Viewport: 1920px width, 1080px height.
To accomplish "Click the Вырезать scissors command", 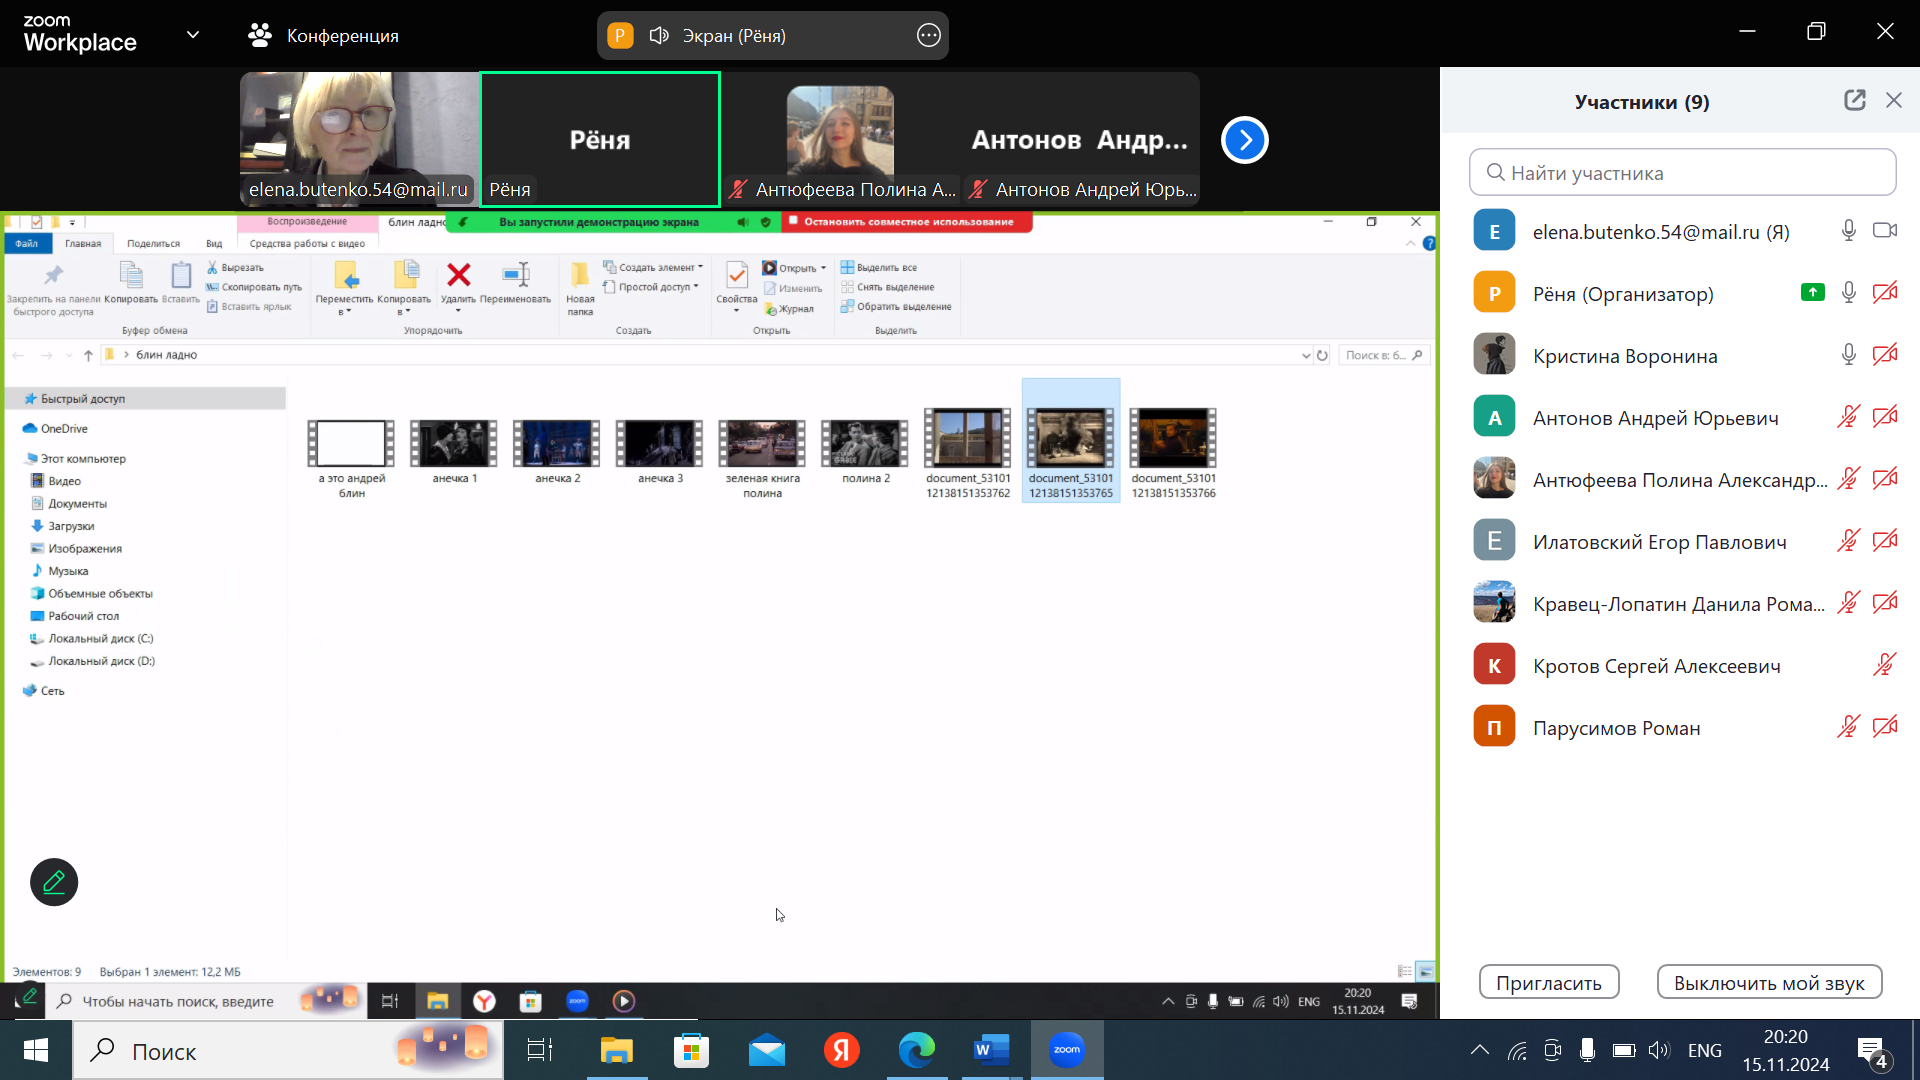I will (x=236, y=267).
